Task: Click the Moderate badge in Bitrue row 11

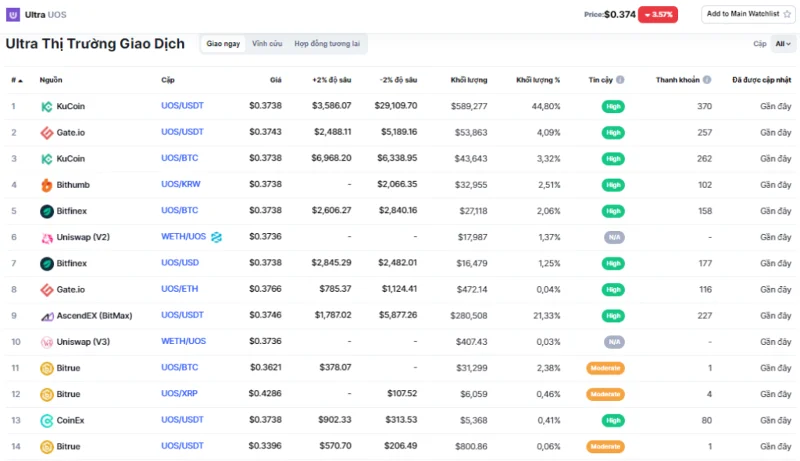Action: pos(606,368)
